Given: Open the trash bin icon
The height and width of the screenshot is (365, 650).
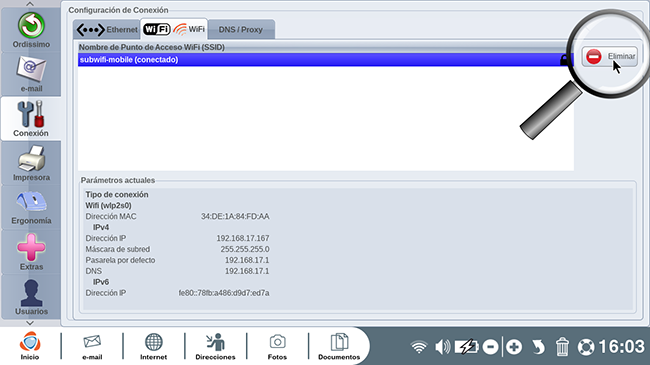Looking at the screenshot, I should (562, 347).
